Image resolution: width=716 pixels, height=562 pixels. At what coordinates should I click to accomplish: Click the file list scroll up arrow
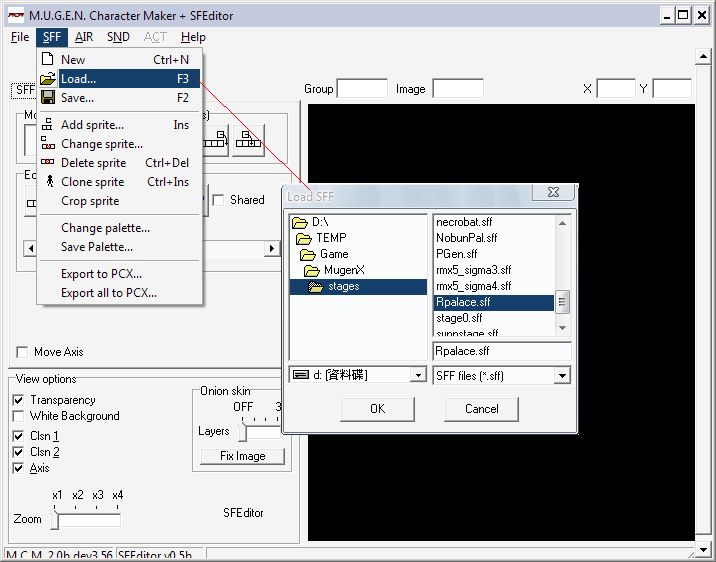(562, 223)
